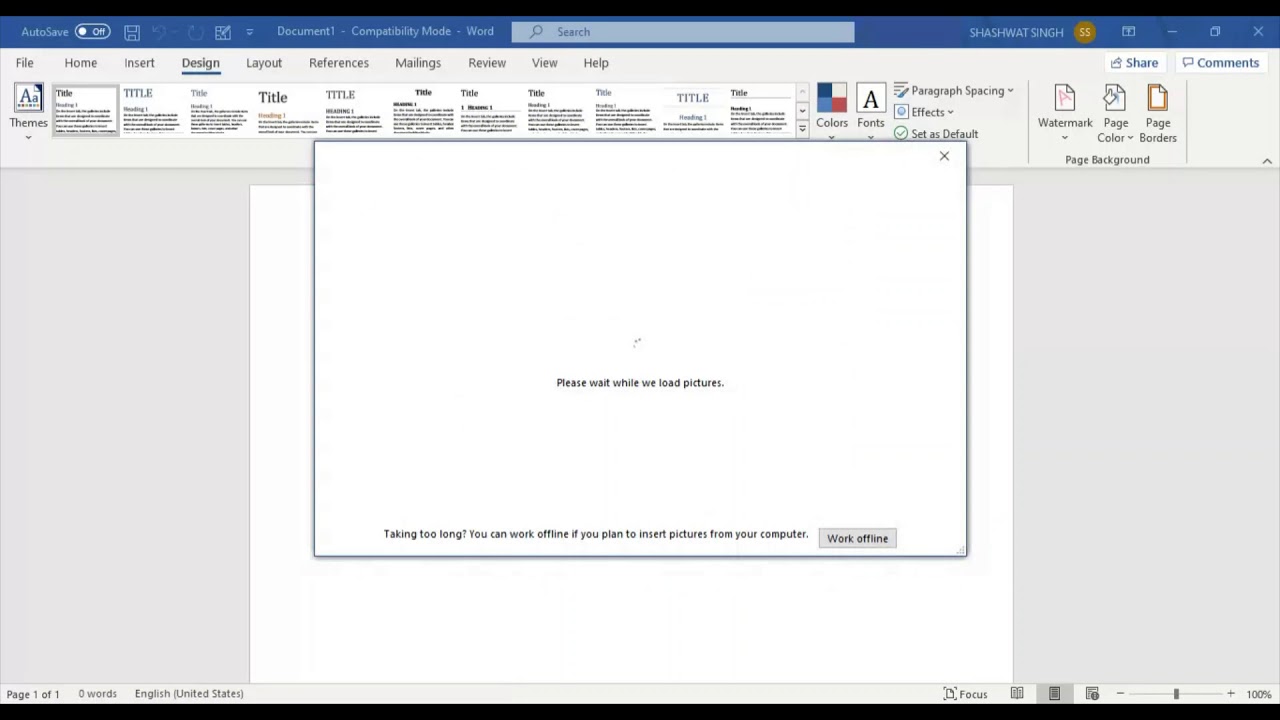
Task: Enable Focus mode
Action: 966,694
